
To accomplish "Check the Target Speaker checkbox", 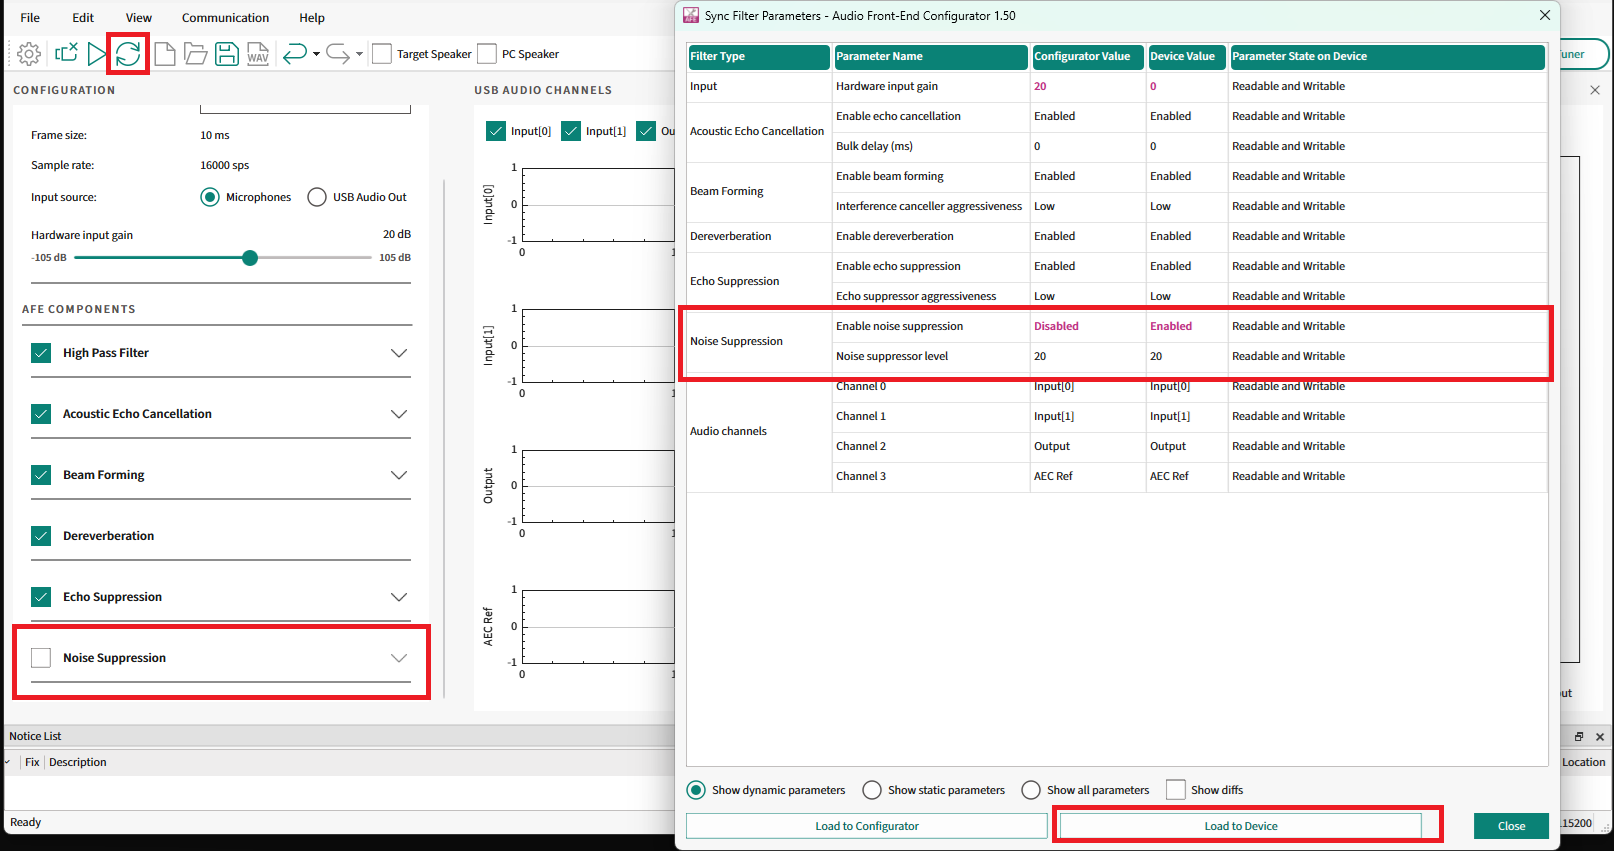I will point(382,54).
